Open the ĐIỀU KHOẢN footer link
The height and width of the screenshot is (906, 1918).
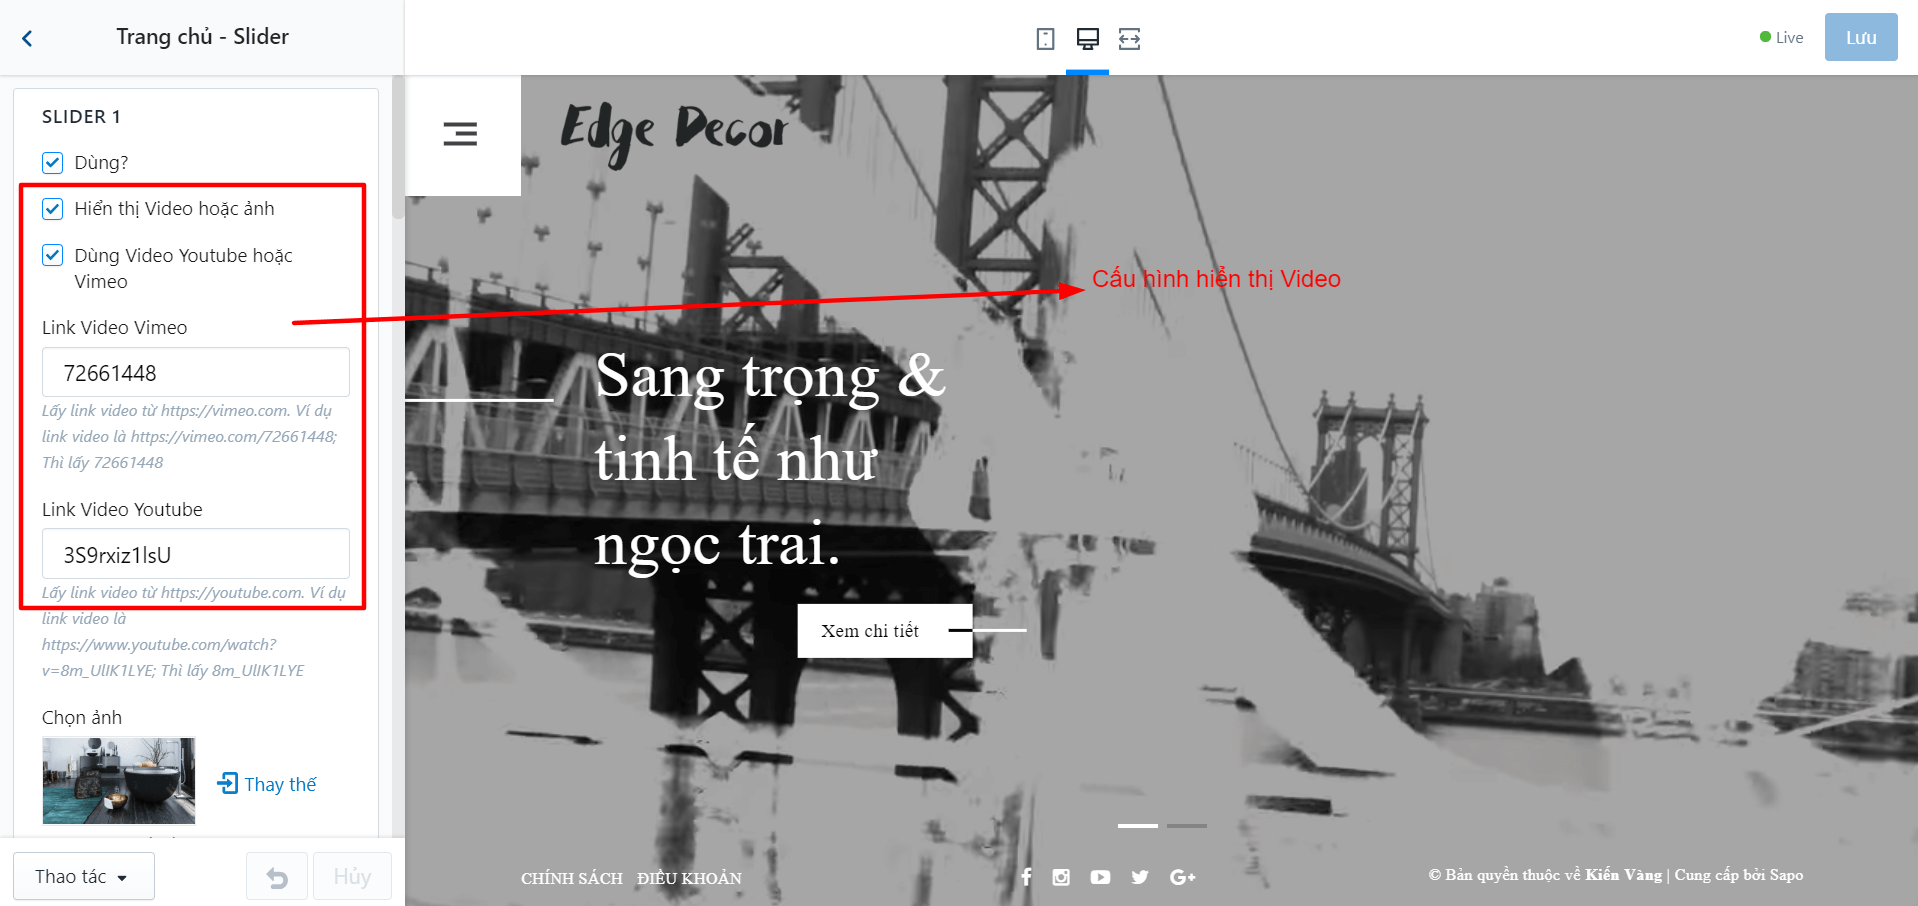pyautogui.click(x=690, y=878)
